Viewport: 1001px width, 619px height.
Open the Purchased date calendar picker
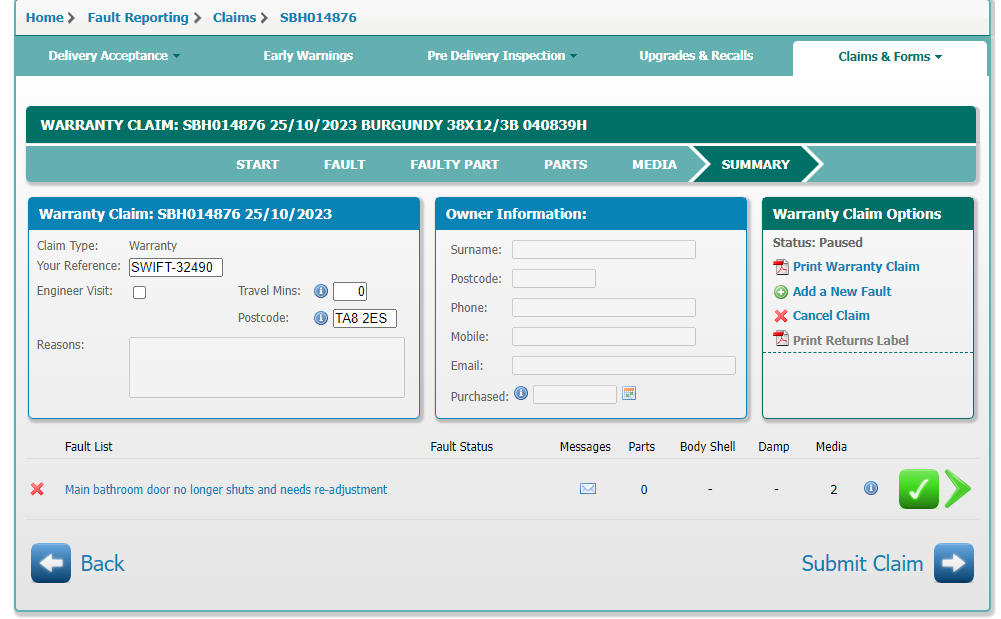[629, 394]
